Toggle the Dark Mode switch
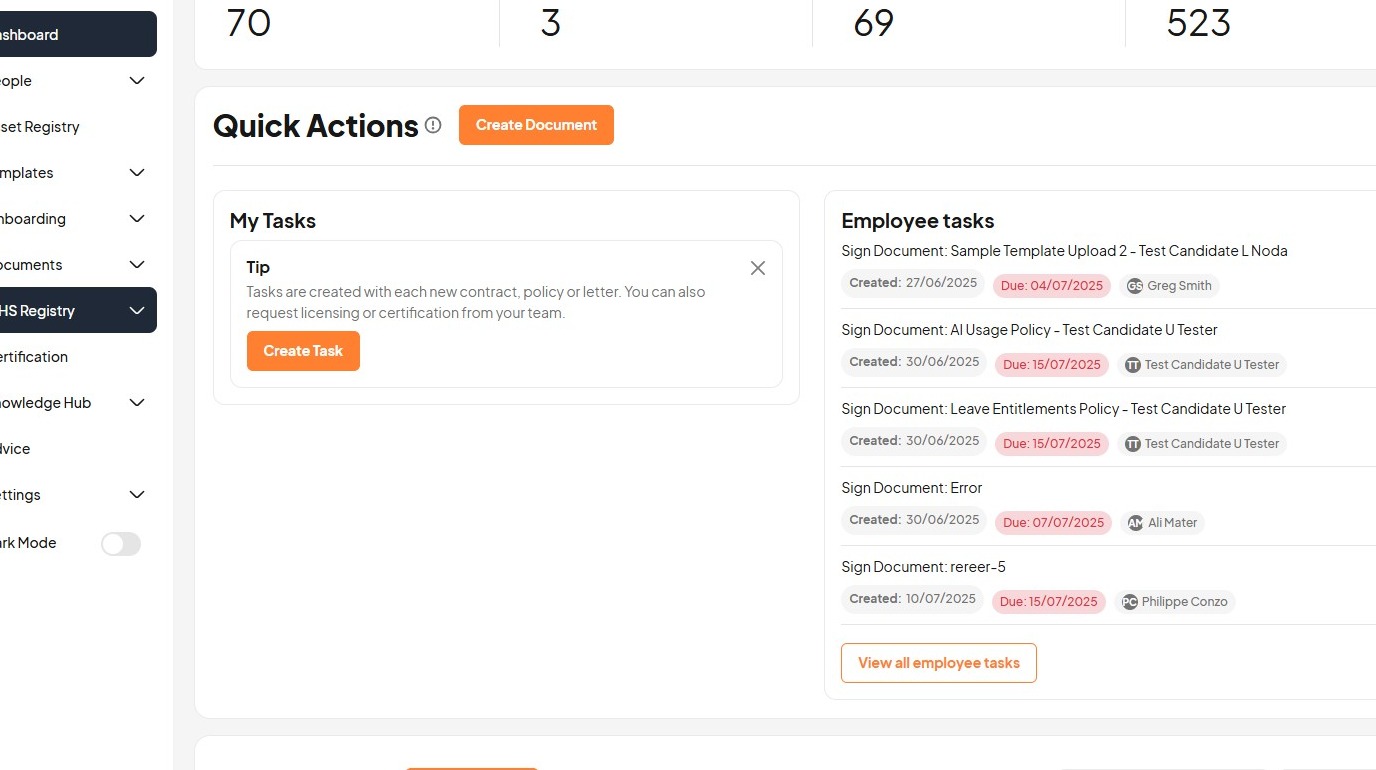 tap(121, 543)
